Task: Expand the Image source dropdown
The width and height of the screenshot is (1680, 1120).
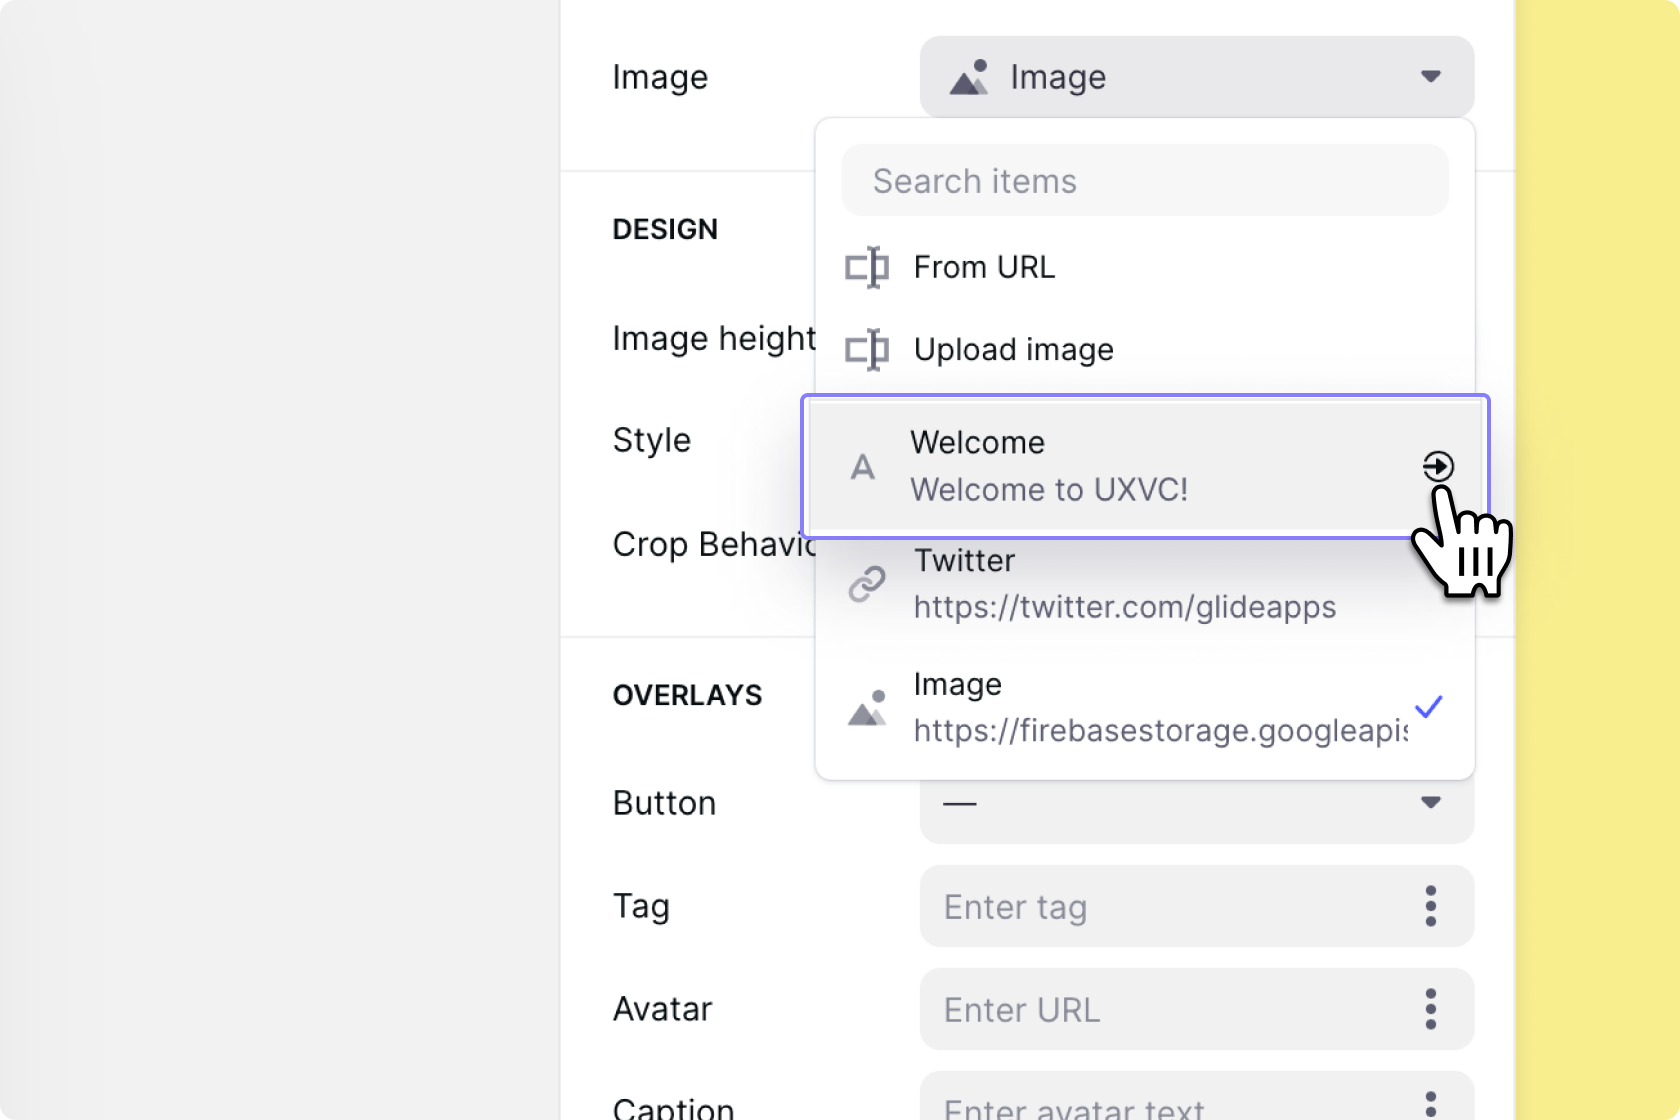Action: 1196,77
